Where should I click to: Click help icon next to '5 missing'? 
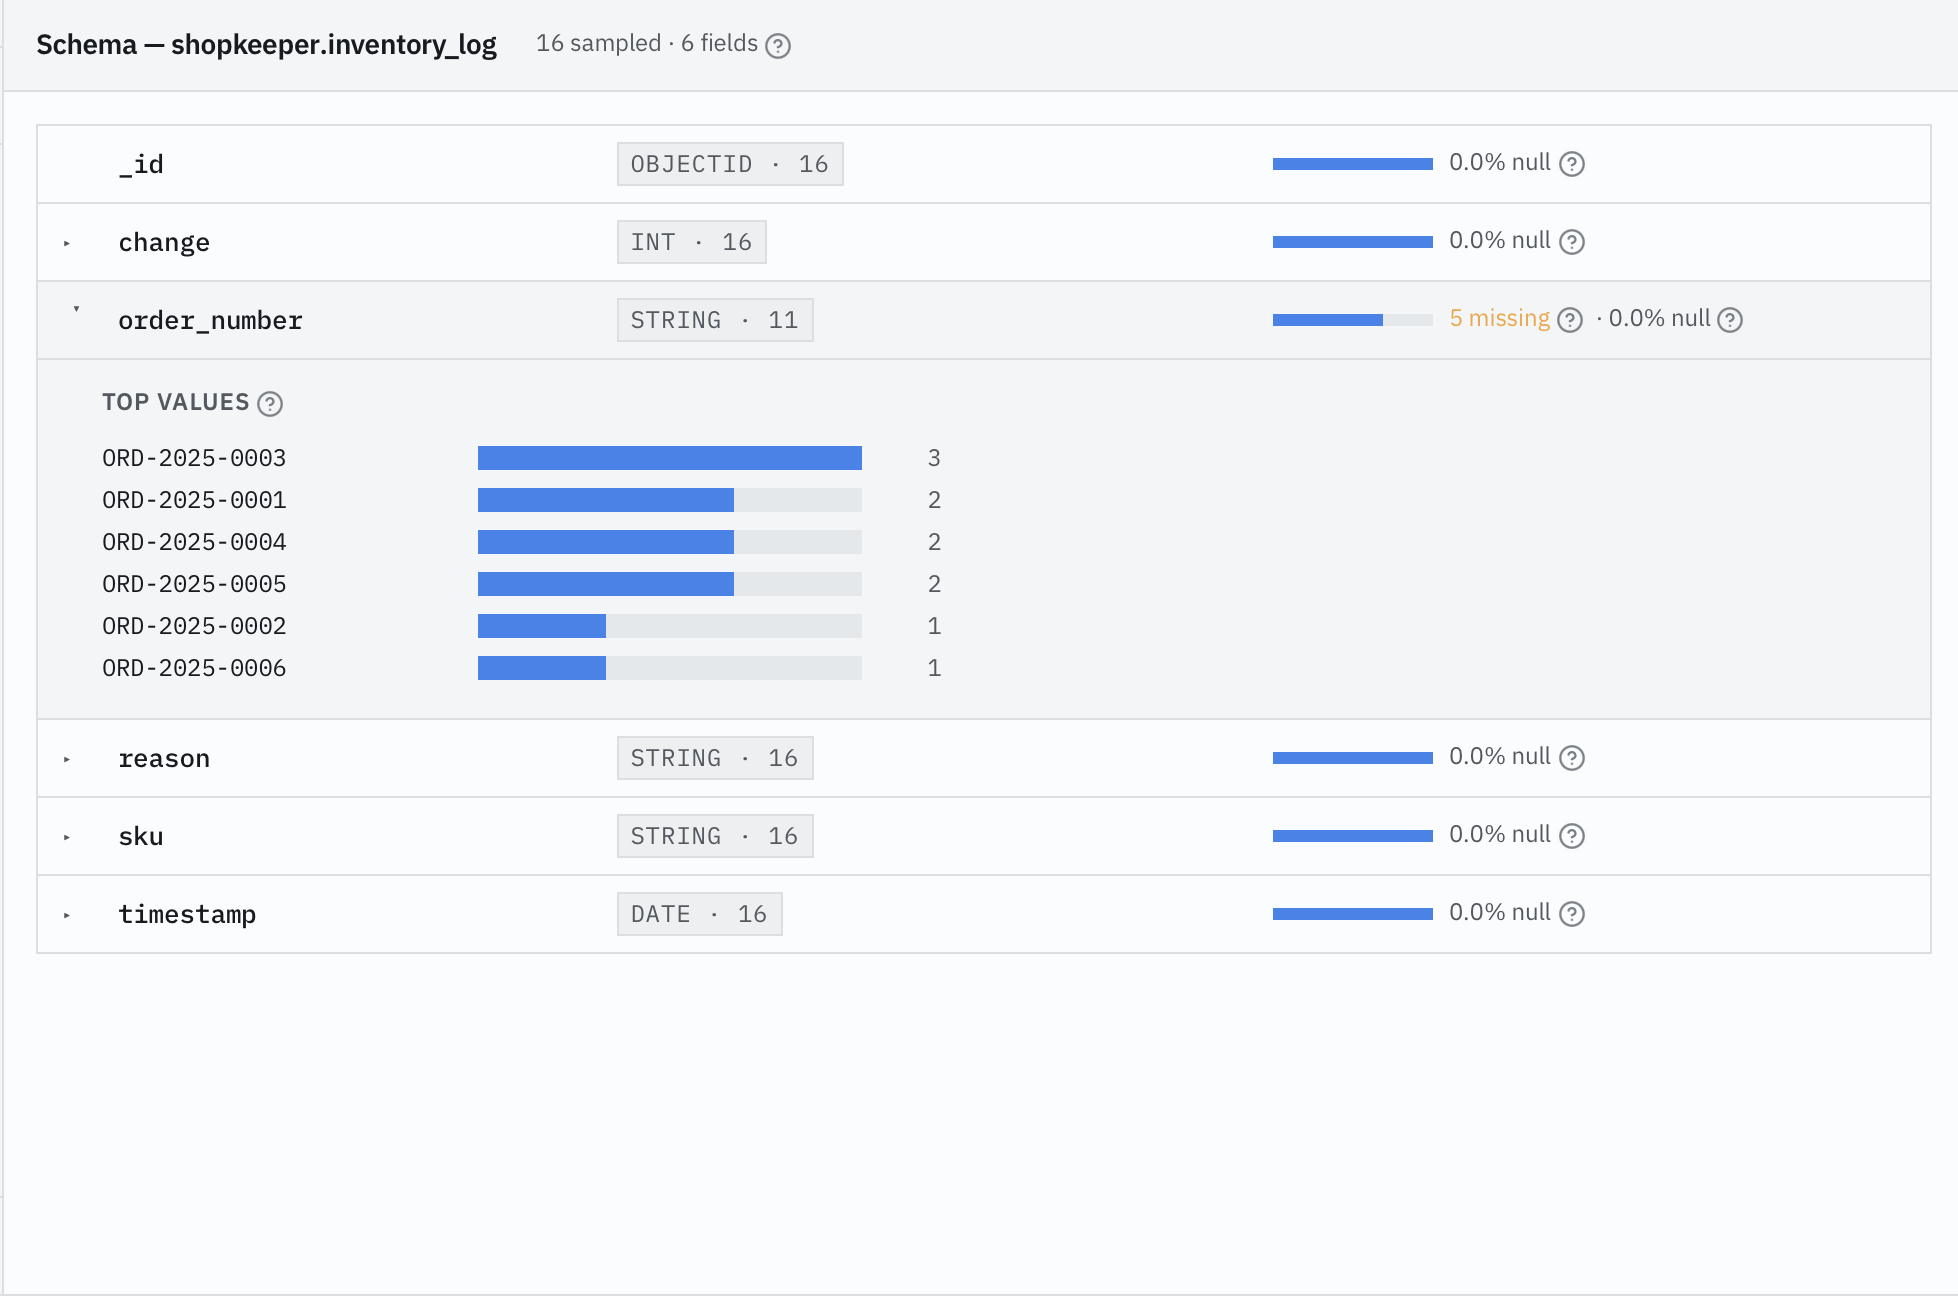point(1570,320)
